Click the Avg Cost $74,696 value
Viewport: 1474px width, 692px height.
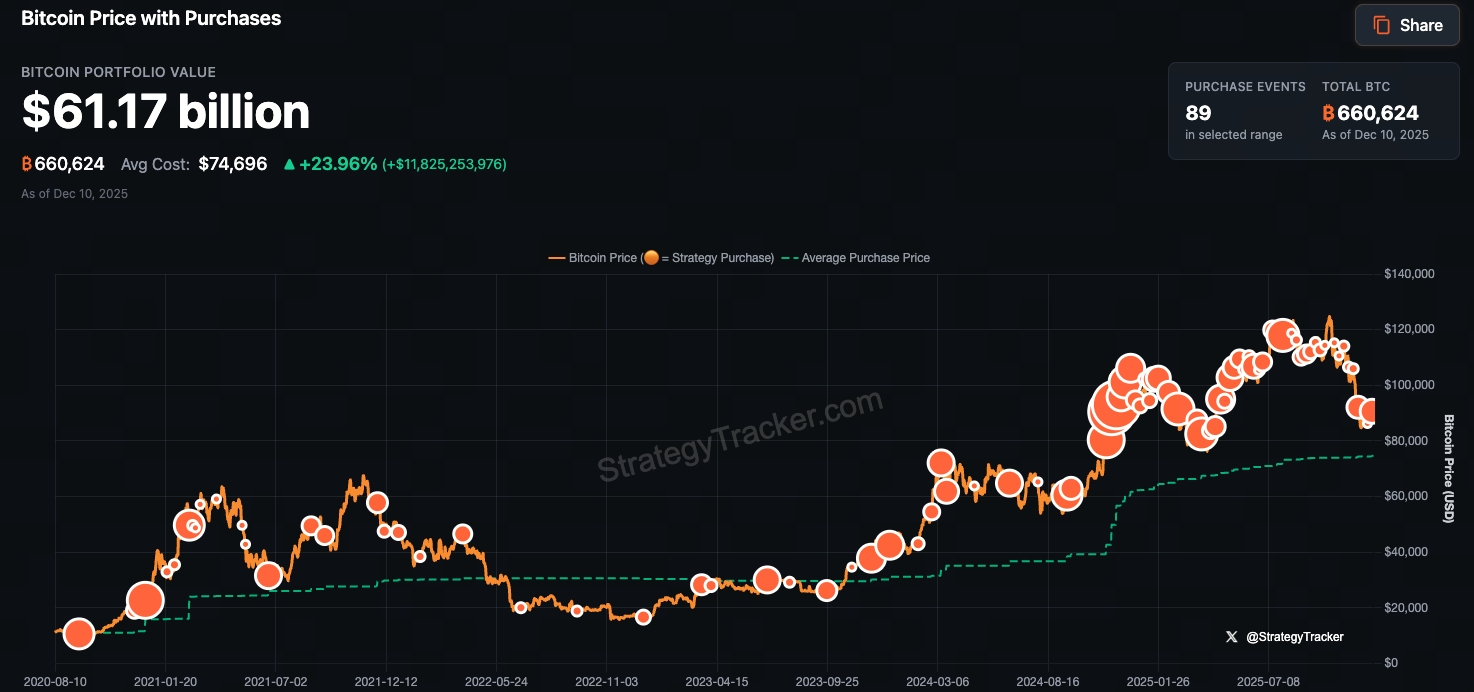233,164
